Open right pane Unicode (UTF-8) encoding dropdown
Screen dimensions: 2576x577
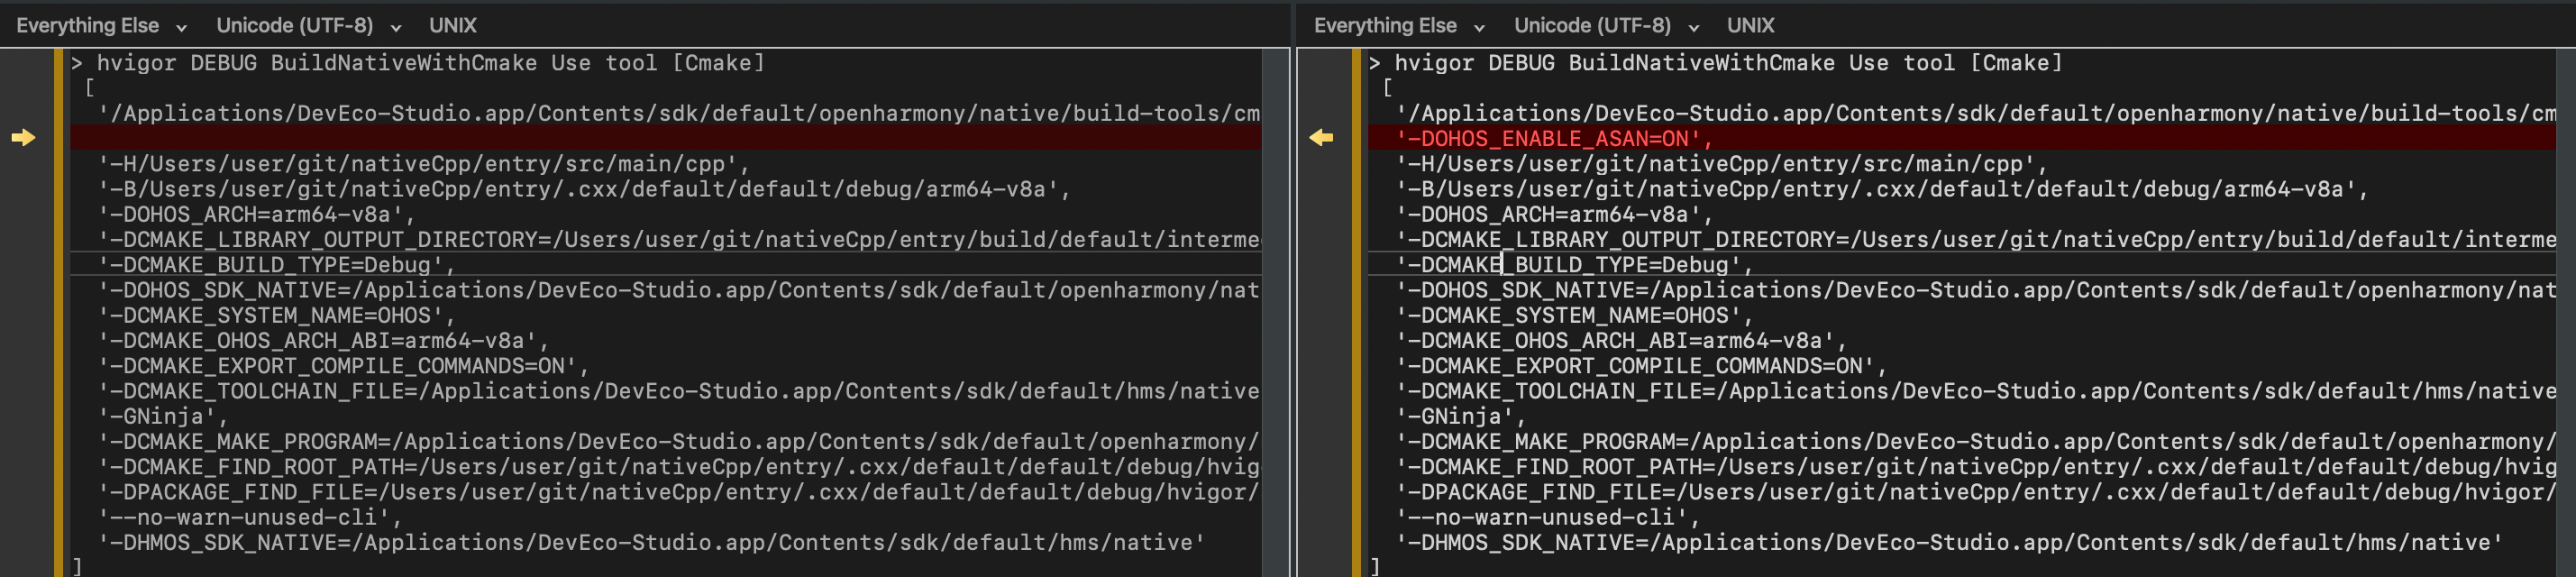pos(1605,26)
